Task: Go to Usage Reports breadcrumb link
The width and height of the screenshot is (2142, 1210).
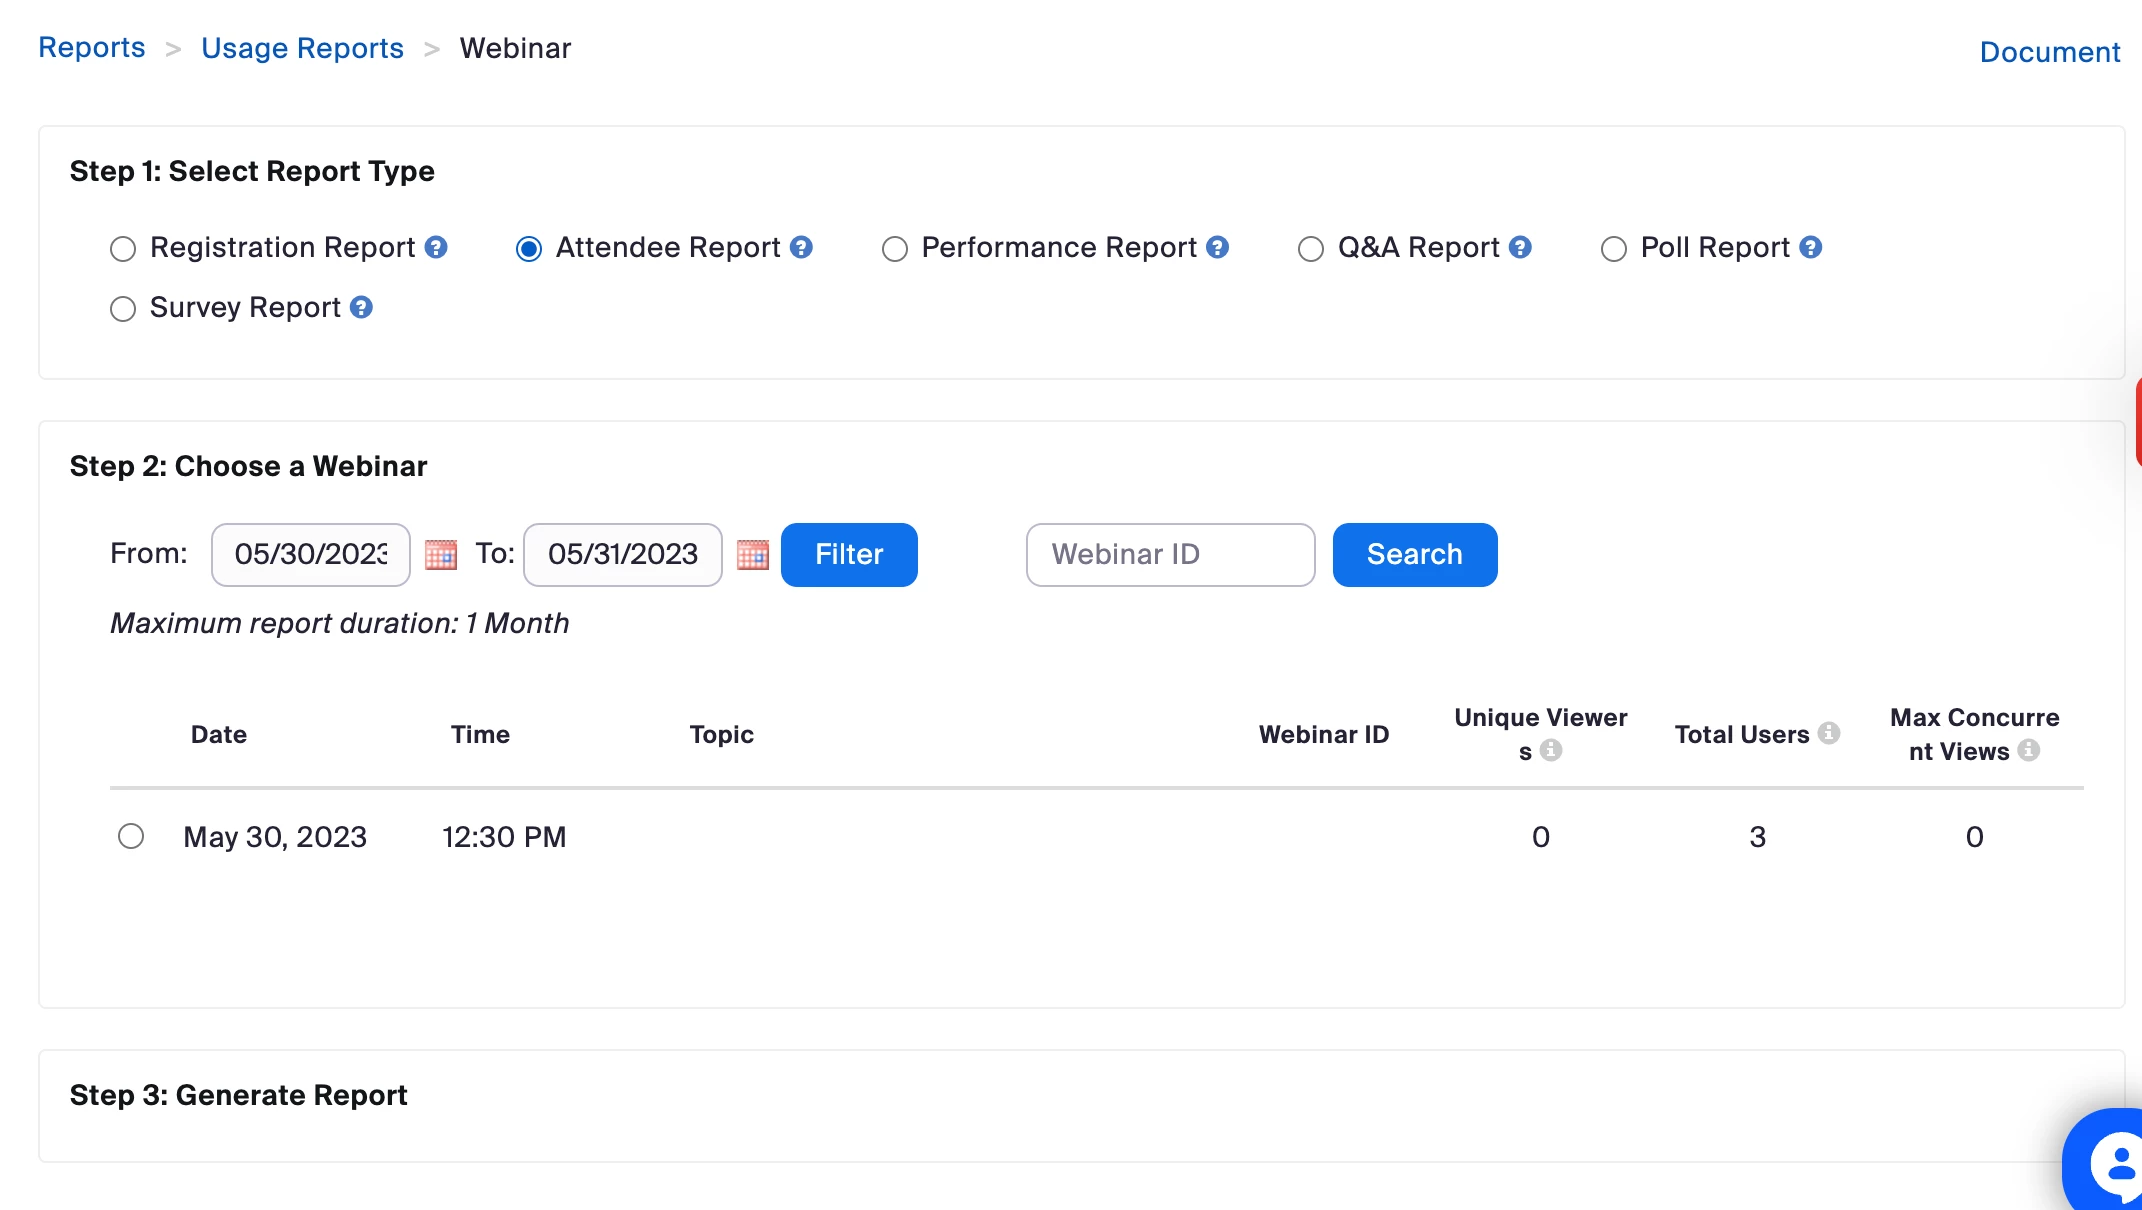Action: click(x=302, y=48)
